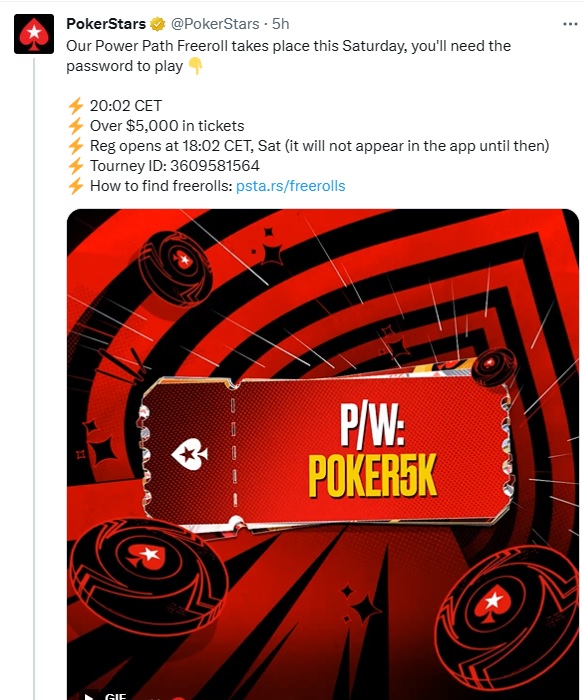The width and height of the screenshot is (584, 700).
Task: Click the pointing-down hand emoji
Action: [195, 67]
